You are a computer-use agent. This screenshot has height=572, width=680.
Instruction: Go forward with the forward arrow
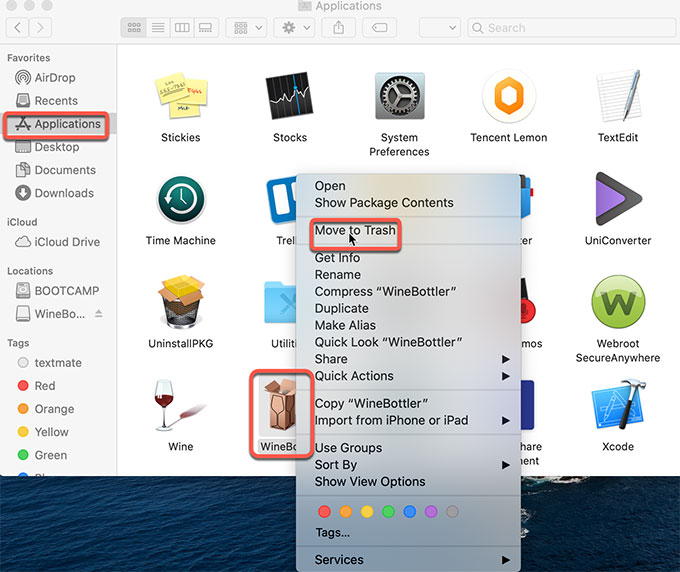40,28
